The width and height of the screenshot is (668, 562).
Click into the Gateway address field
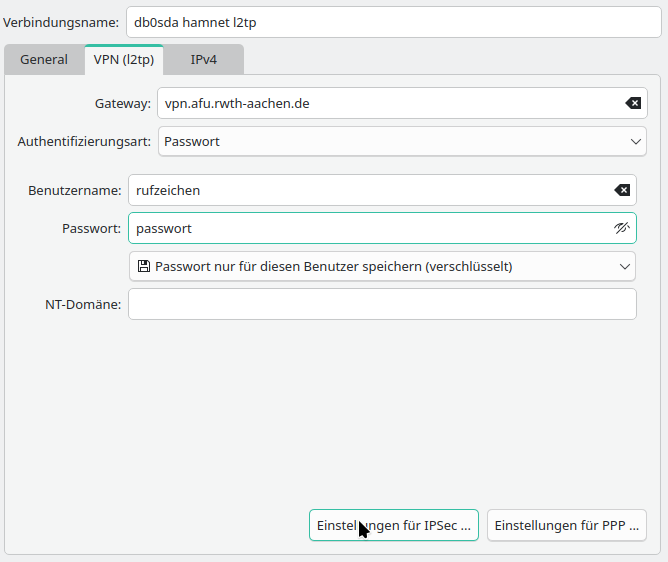[385, 103]
